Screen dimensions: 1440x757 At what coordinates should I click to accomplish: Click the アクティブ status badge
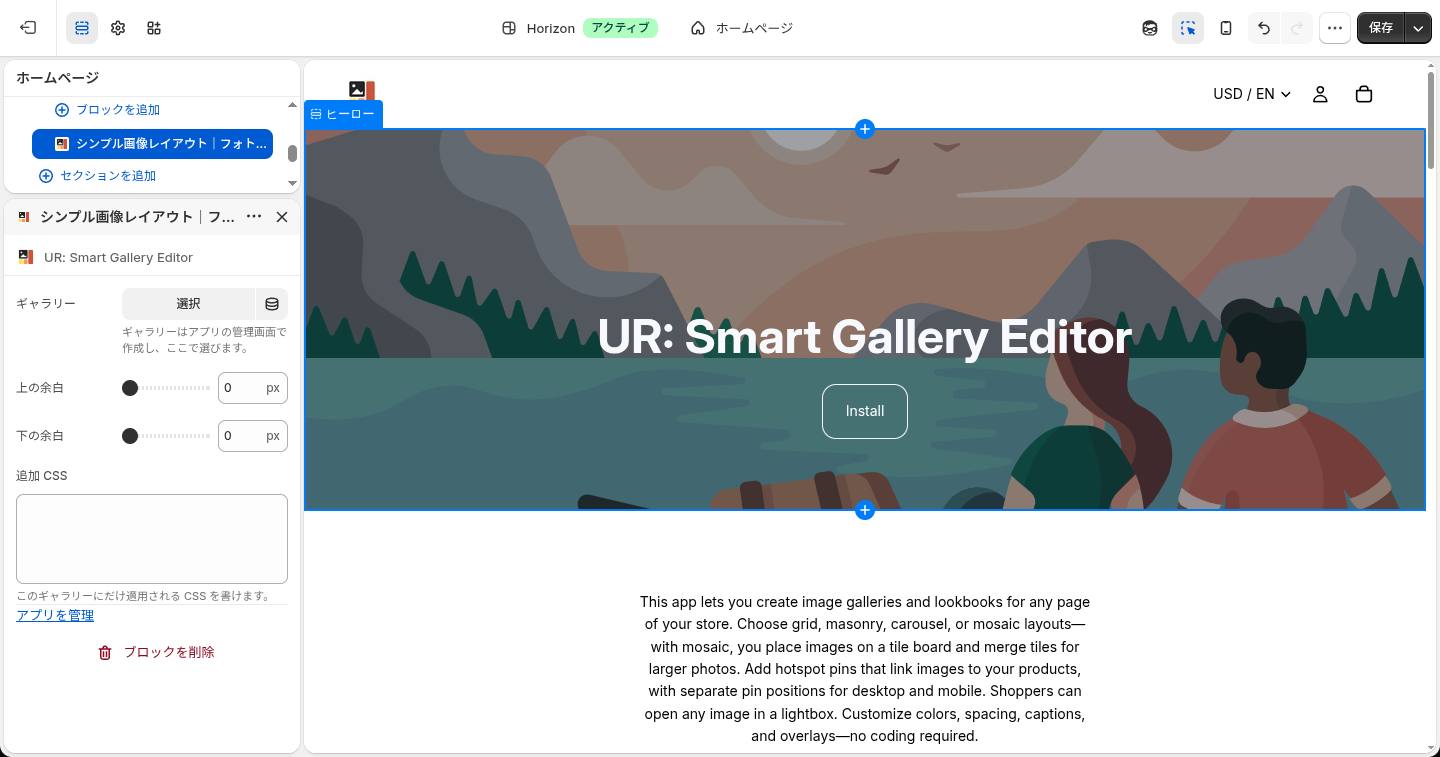coord(620,28)
